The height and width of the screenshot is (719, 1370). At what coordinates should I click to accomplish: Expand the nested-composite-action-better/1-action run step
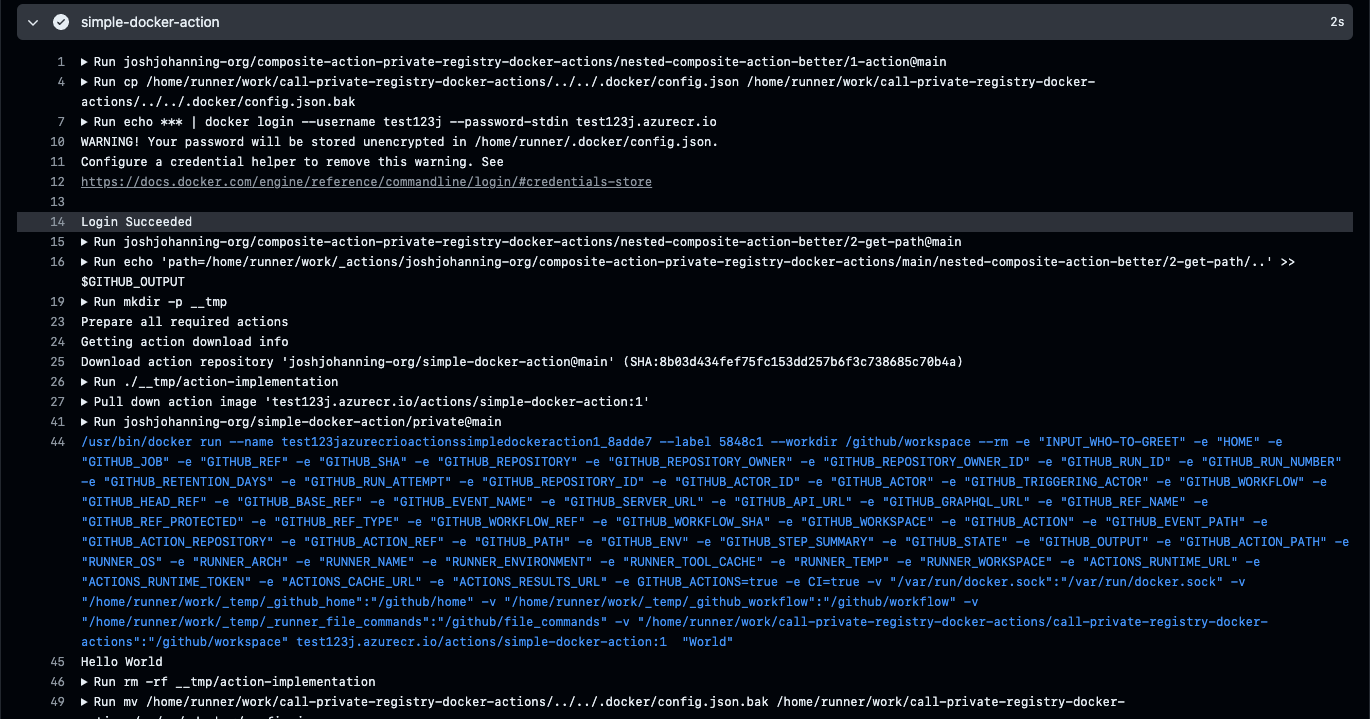85,61
